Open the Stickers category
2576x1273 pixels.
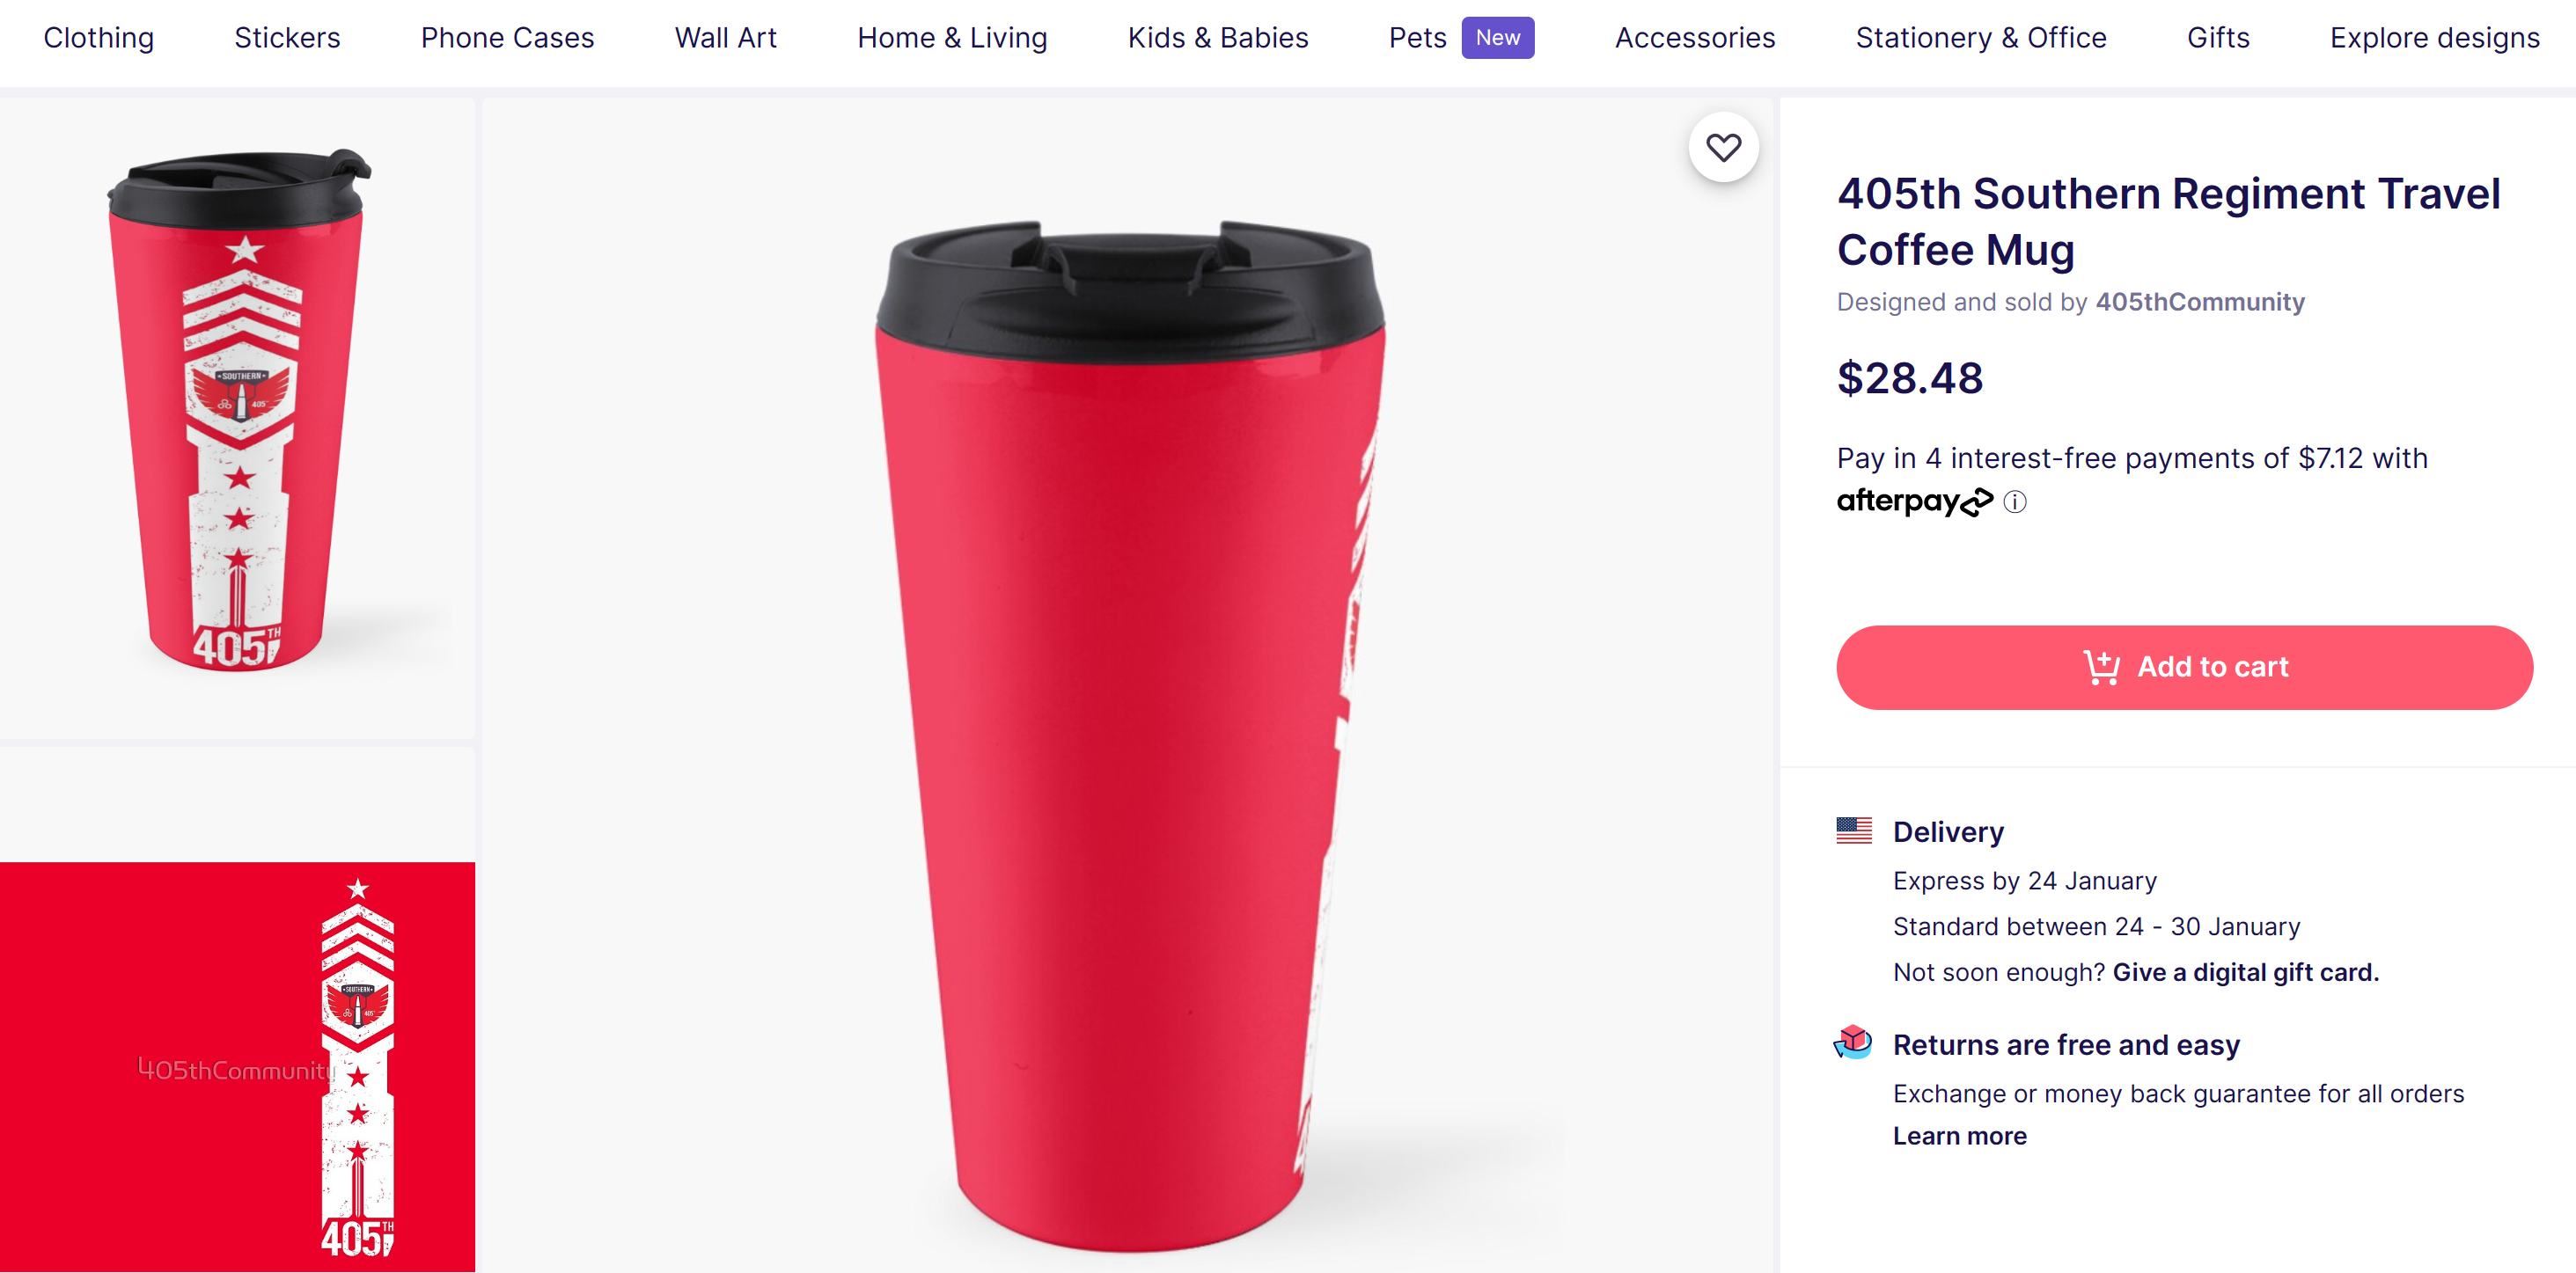click(287, 38)
